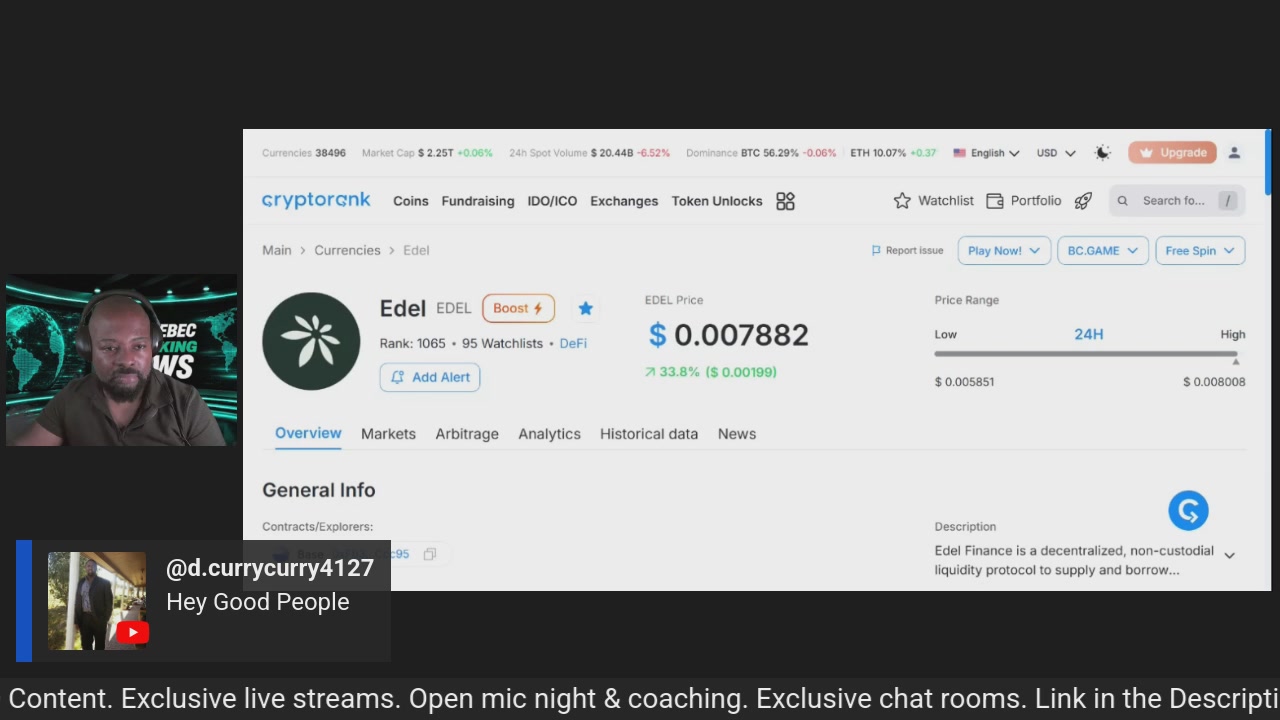1280x720 pixels.
Task: Switch to the Analytics tab
Action: [549, 434]
